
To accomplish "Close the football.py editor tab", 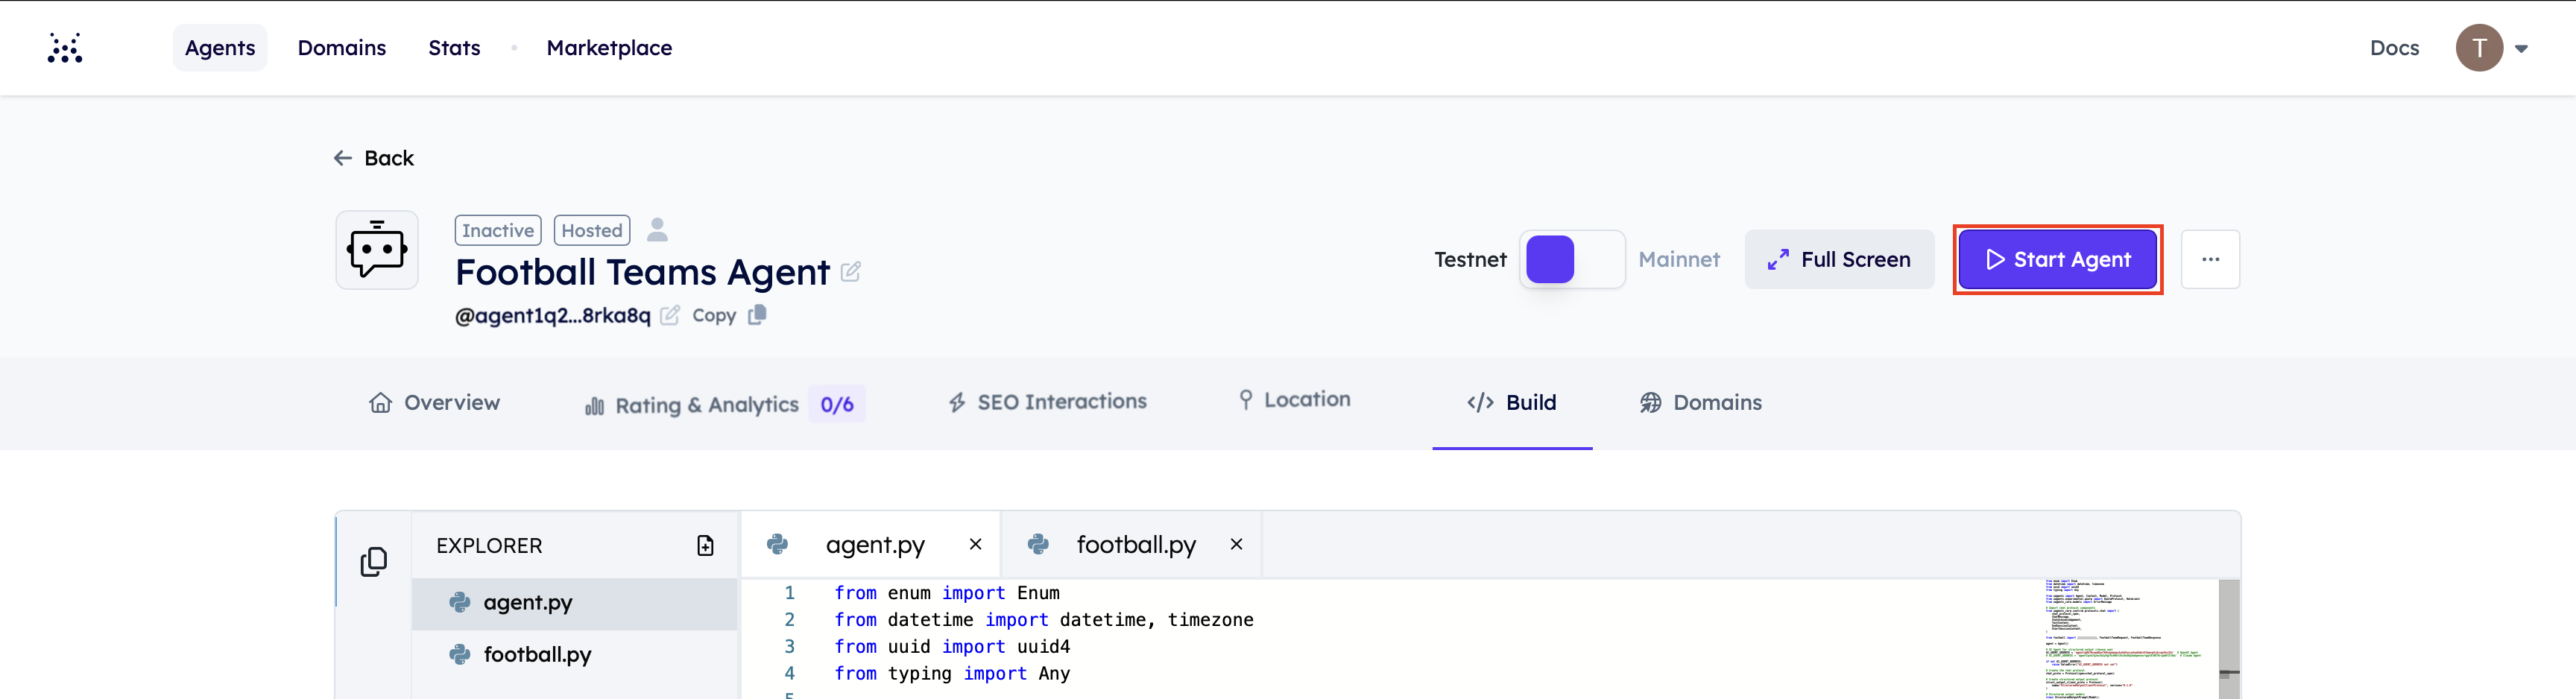I will click(1236, 544).
